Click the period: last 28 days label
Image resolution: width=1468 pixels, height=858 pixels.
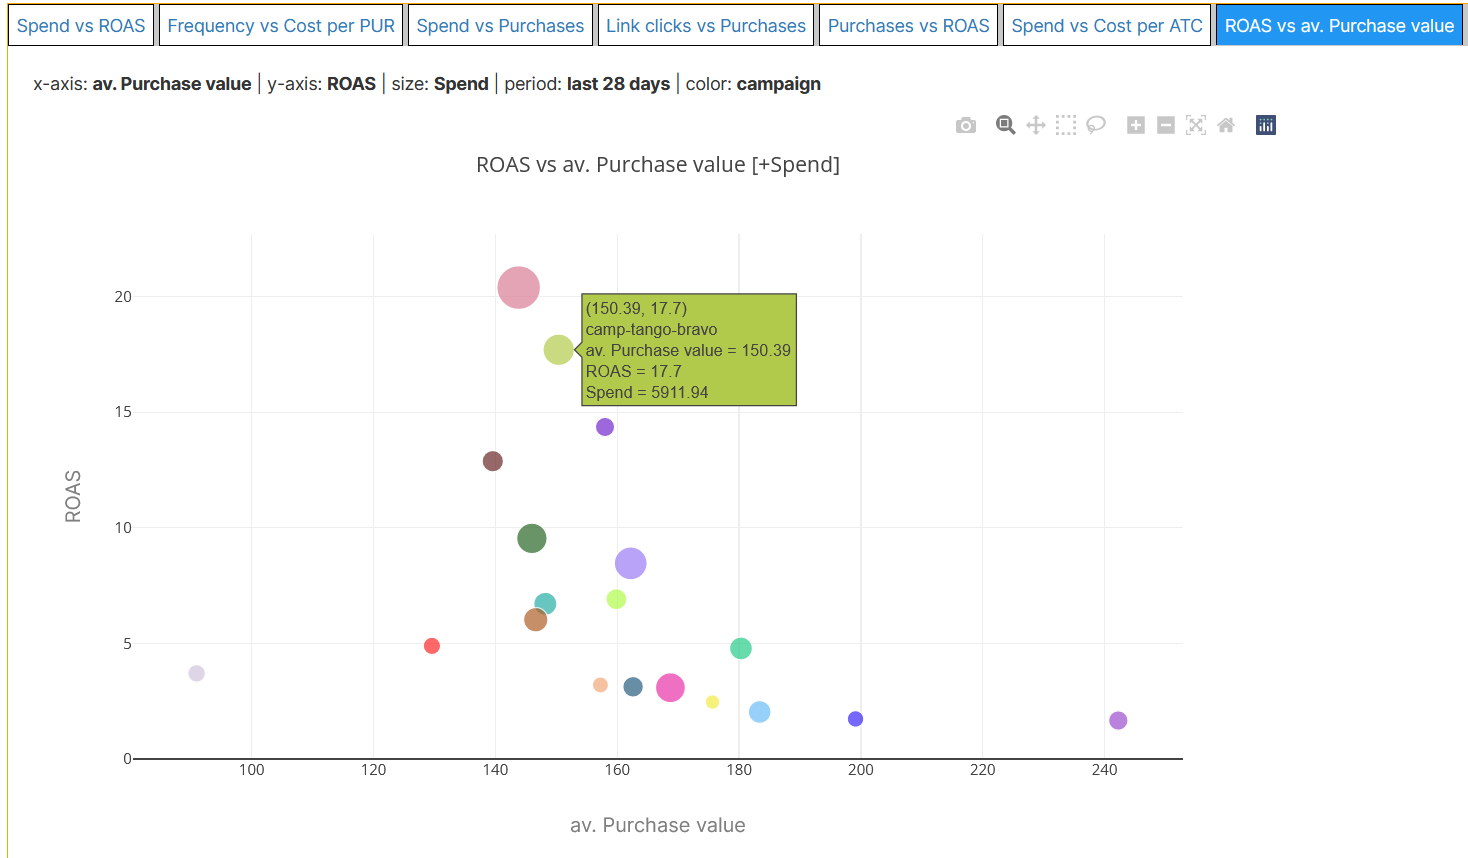(x=587, y=84)
